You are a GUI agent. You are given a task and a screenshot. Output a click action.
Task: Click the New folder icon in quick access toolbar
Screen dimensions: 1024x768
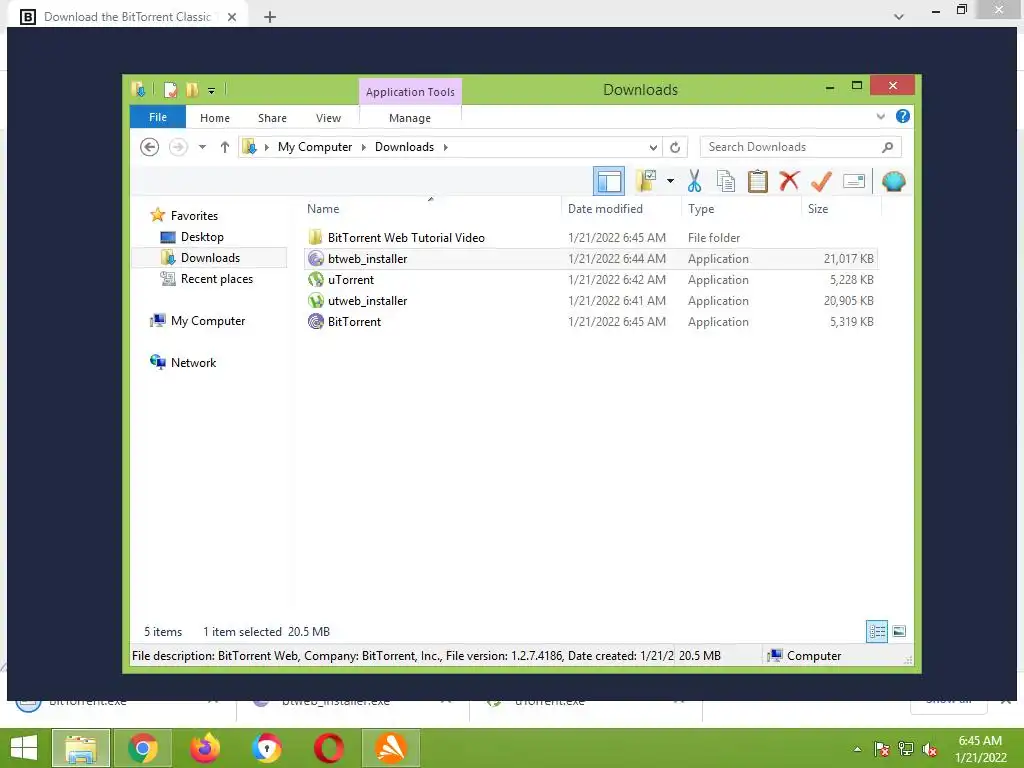(x=192, y=89)
